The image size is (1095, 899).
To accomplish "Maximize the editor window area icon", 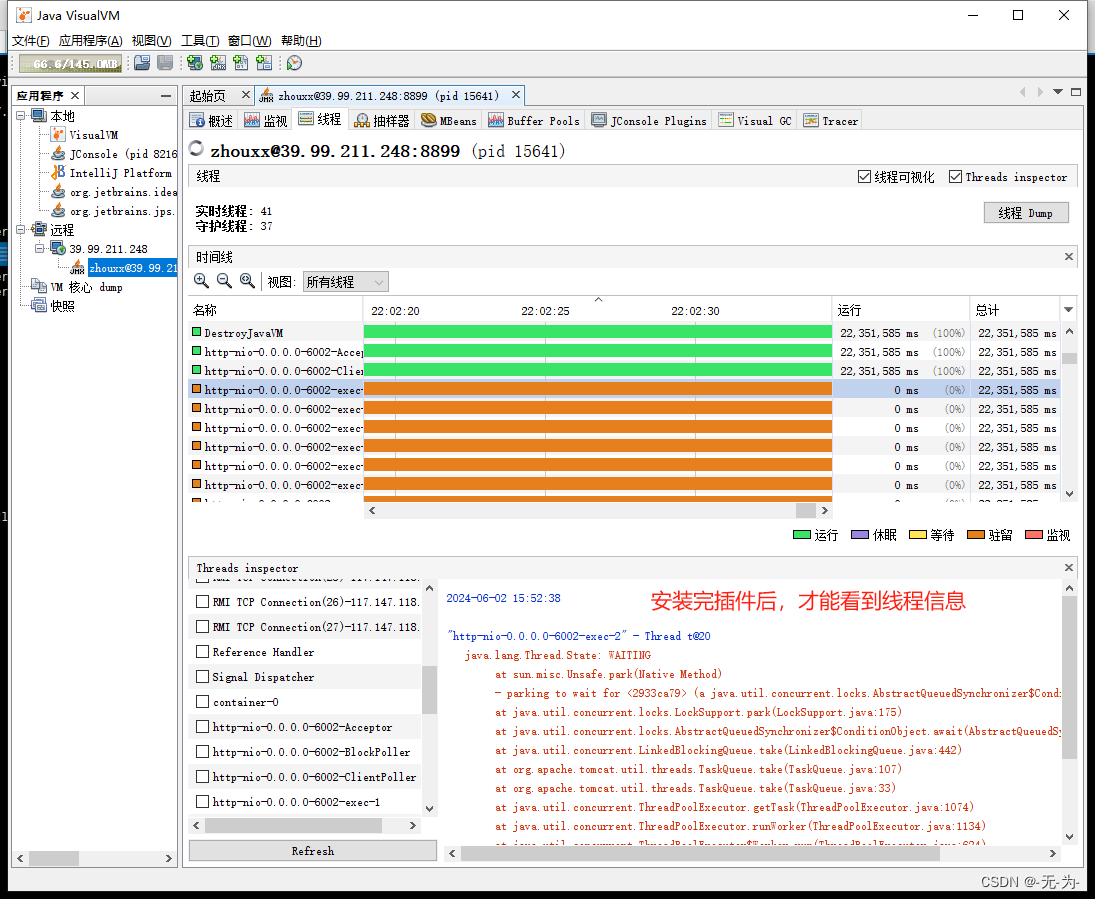I will tap(1076, 92).
